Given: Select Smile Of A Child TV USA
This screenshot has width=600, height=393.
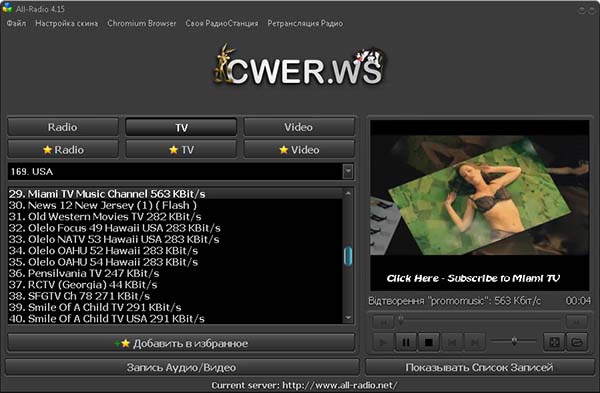Looking at the screenshot, I should (175, 318).
